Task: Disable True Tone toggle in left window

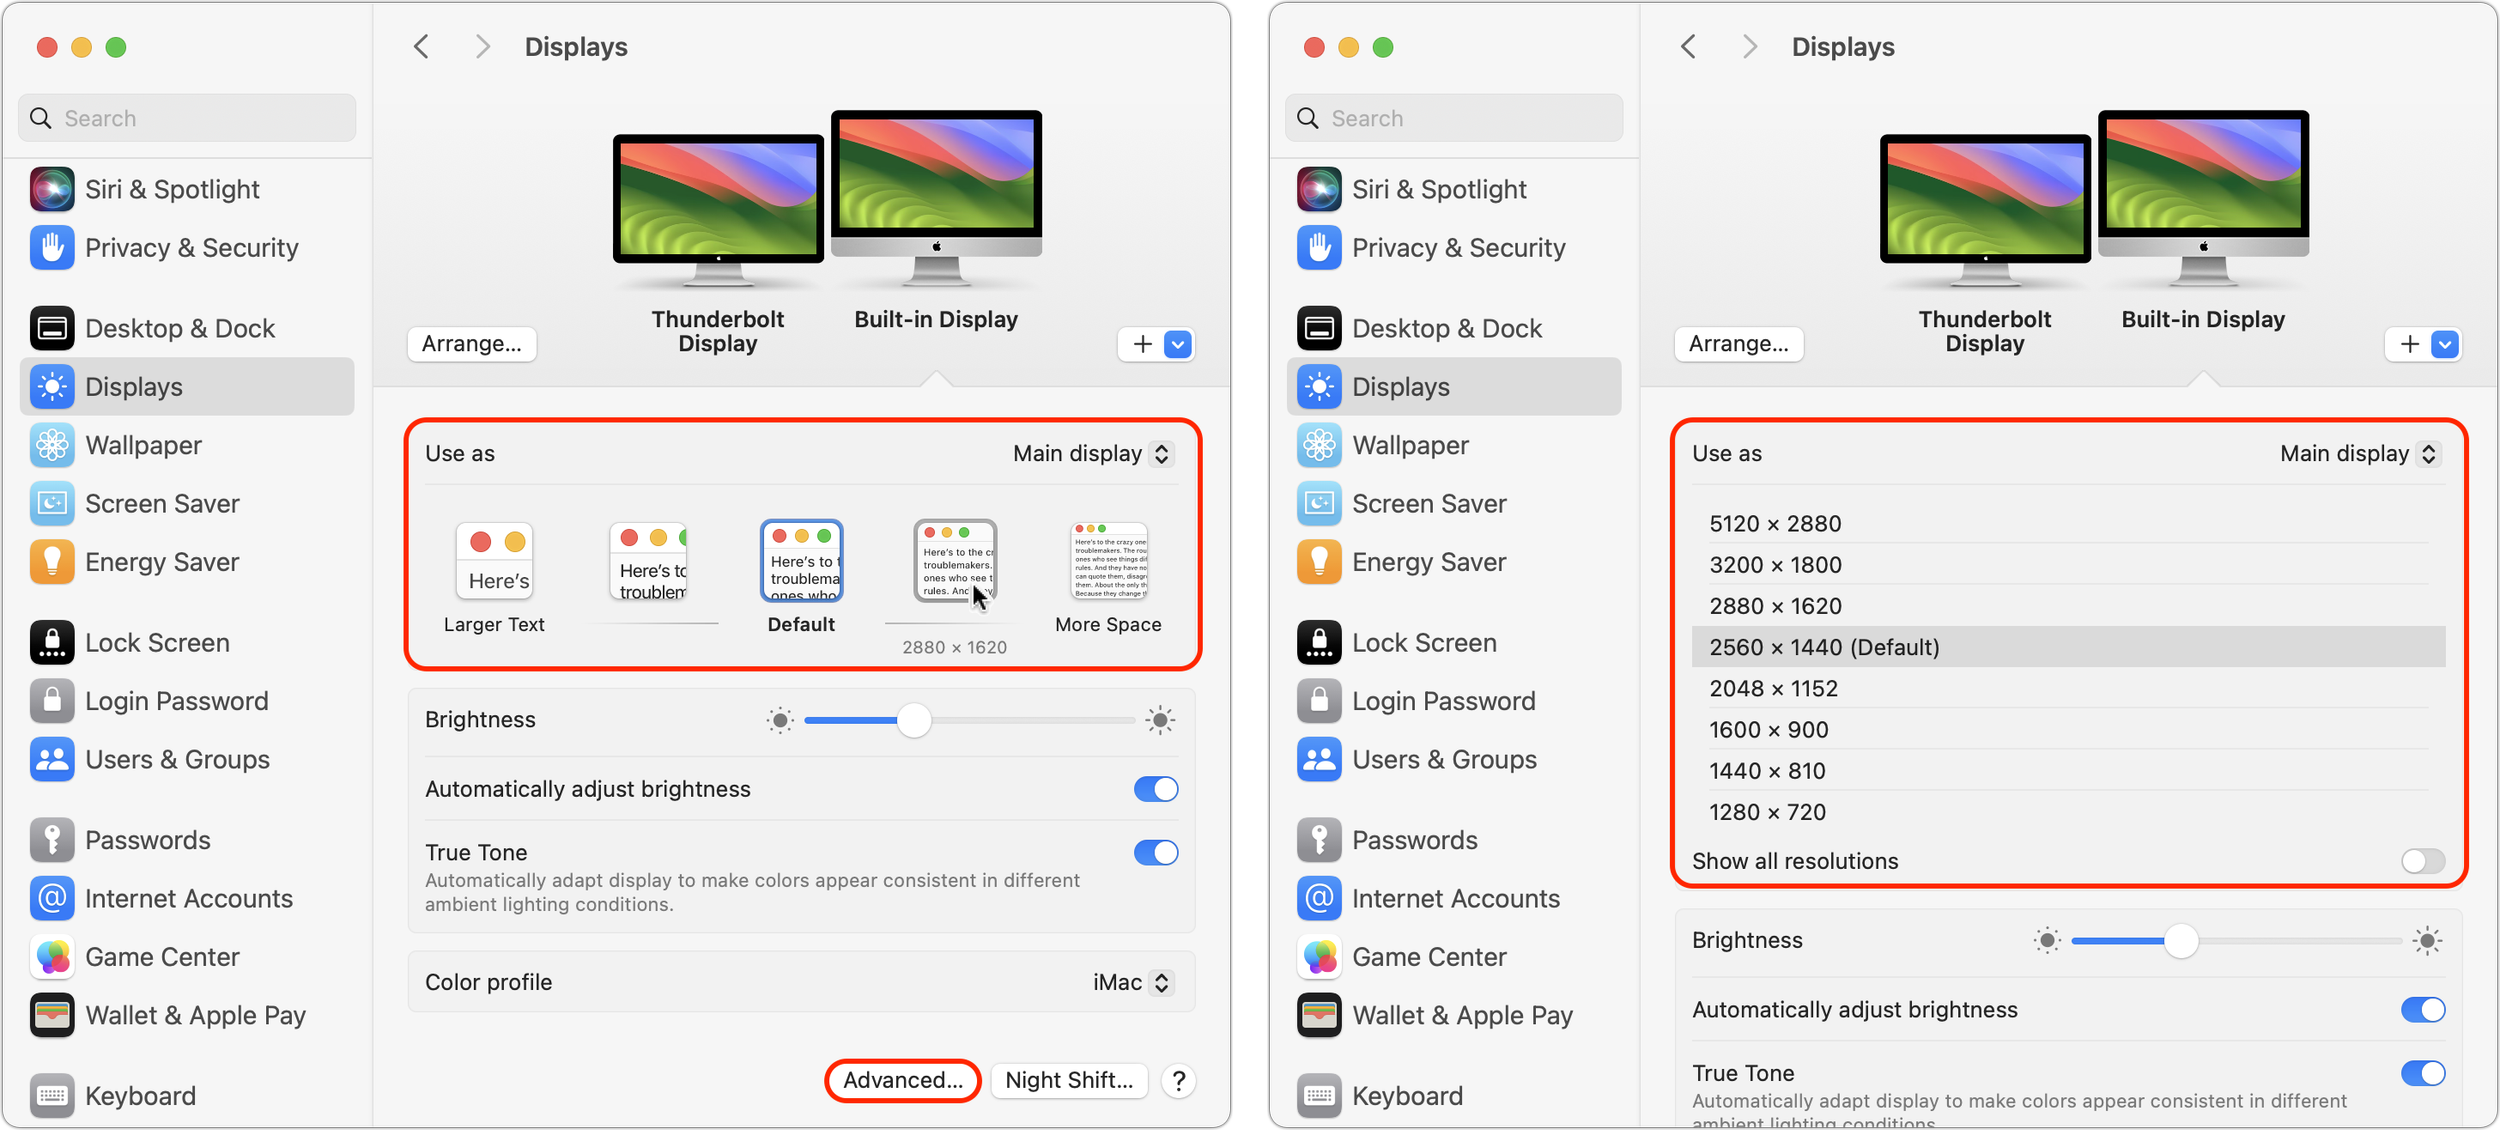Action: pyautogui.click(x=1155, y=853)
